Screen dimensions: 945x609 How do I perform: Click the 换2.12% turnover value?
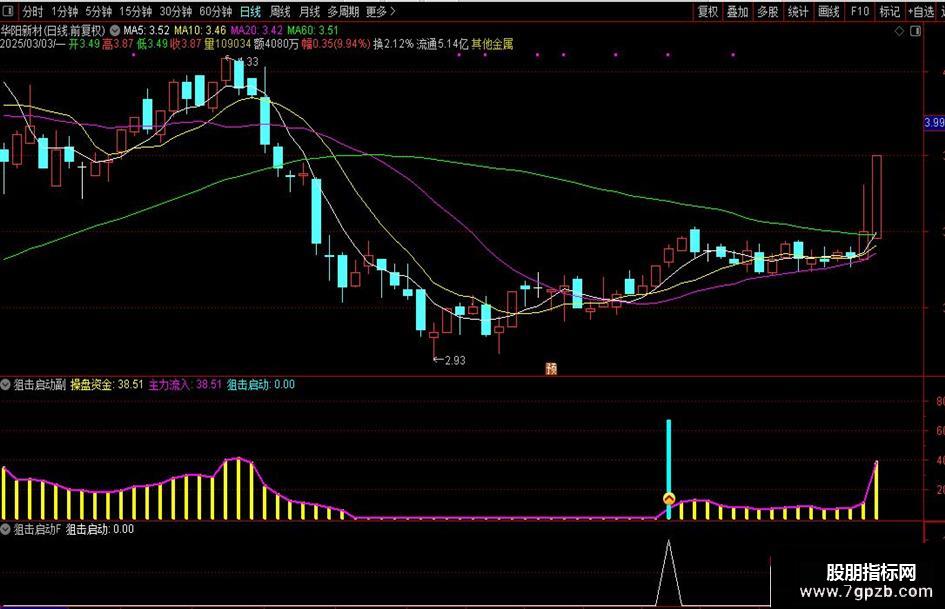tap(394, 43)
